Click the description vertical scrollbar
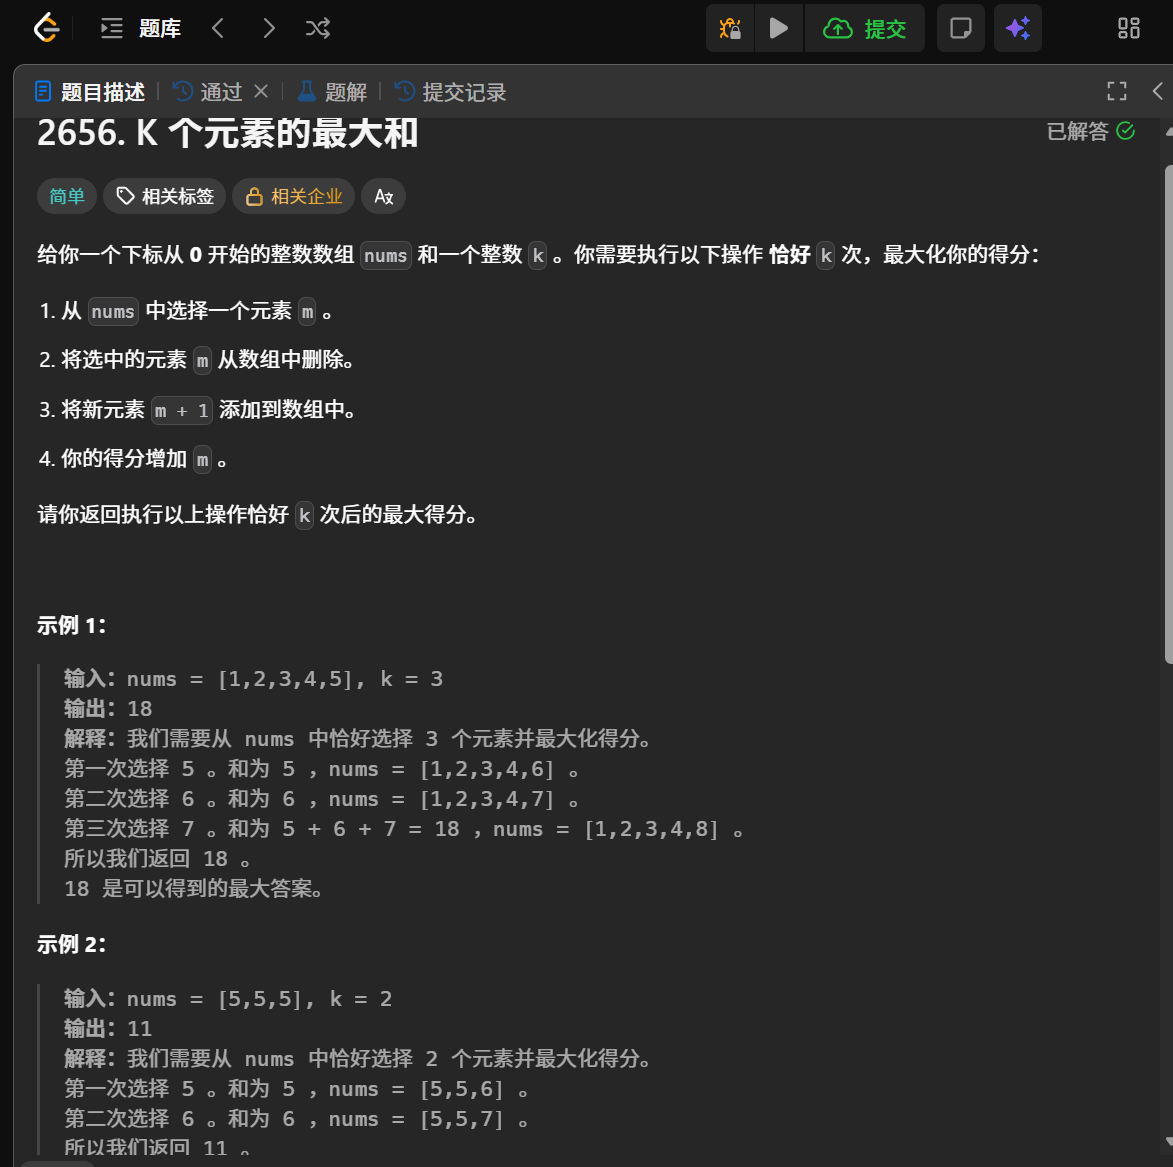 (x=1169, y=414)
